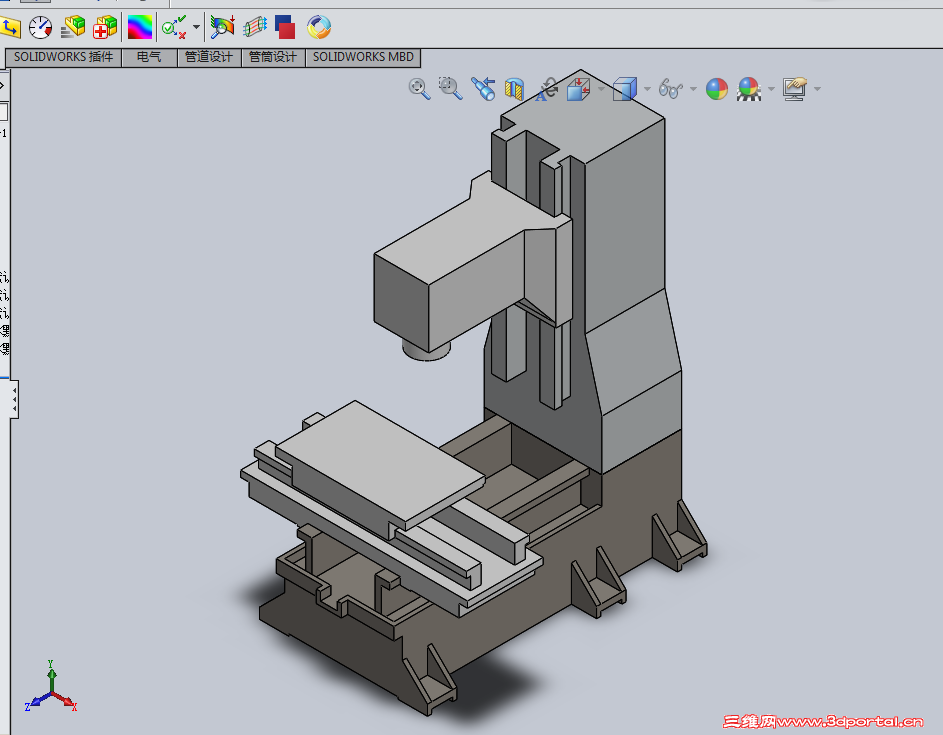Screen dimensions: 943x735
Task: Click Zoom to Area icon
Action: click(x=450, y=88)
